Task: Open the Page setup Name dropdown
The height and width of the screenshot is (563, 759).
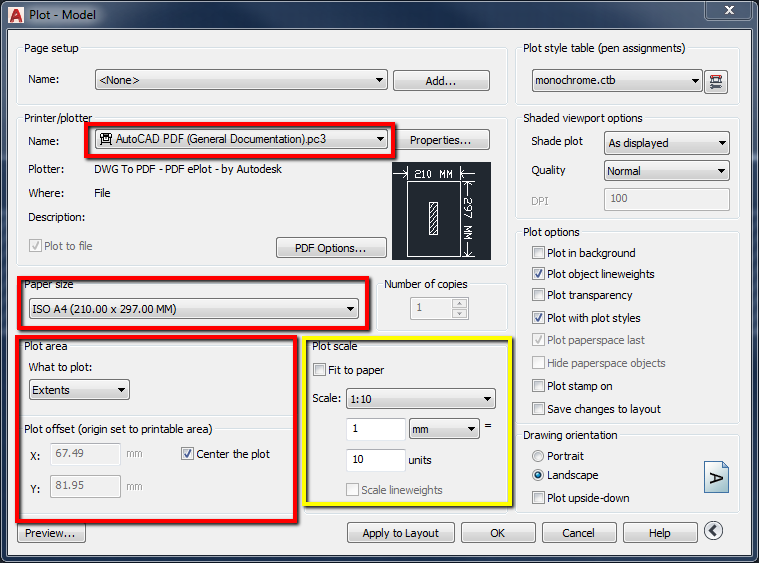Action: click(241, 80)
